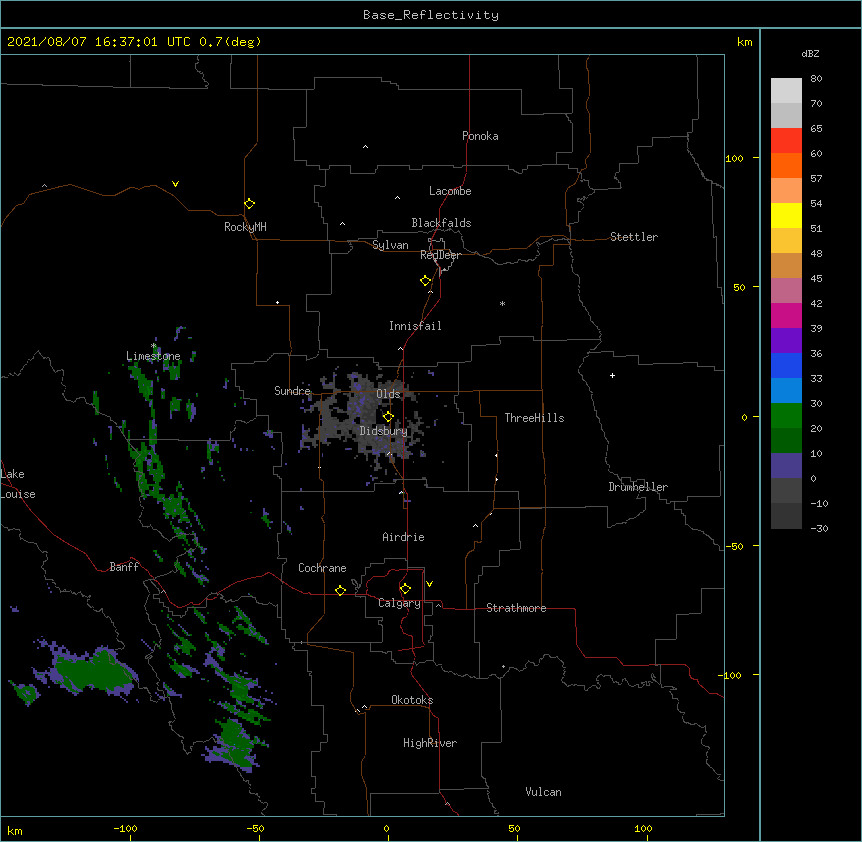Click the Cochrane city label

tap(322, 568)
